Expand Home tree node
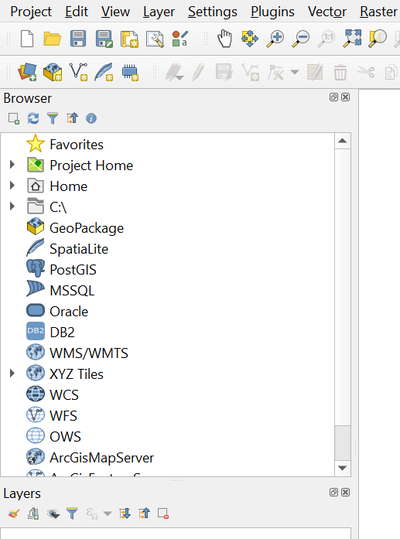The image size is (400, 539). click(12, 186)
